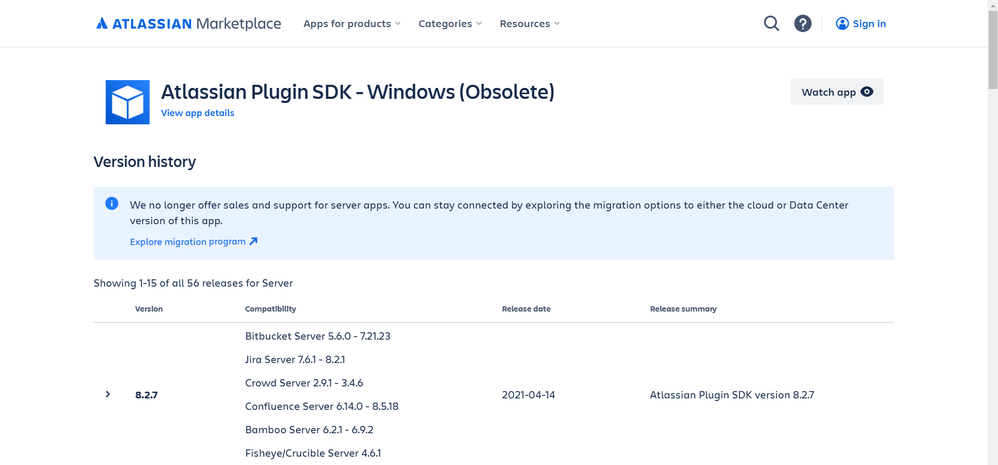Click Showing 1-15 of all 56 releases text
The height and width of the screenshot is (465, 998).
pyautogui.click(x=193, y=283)
